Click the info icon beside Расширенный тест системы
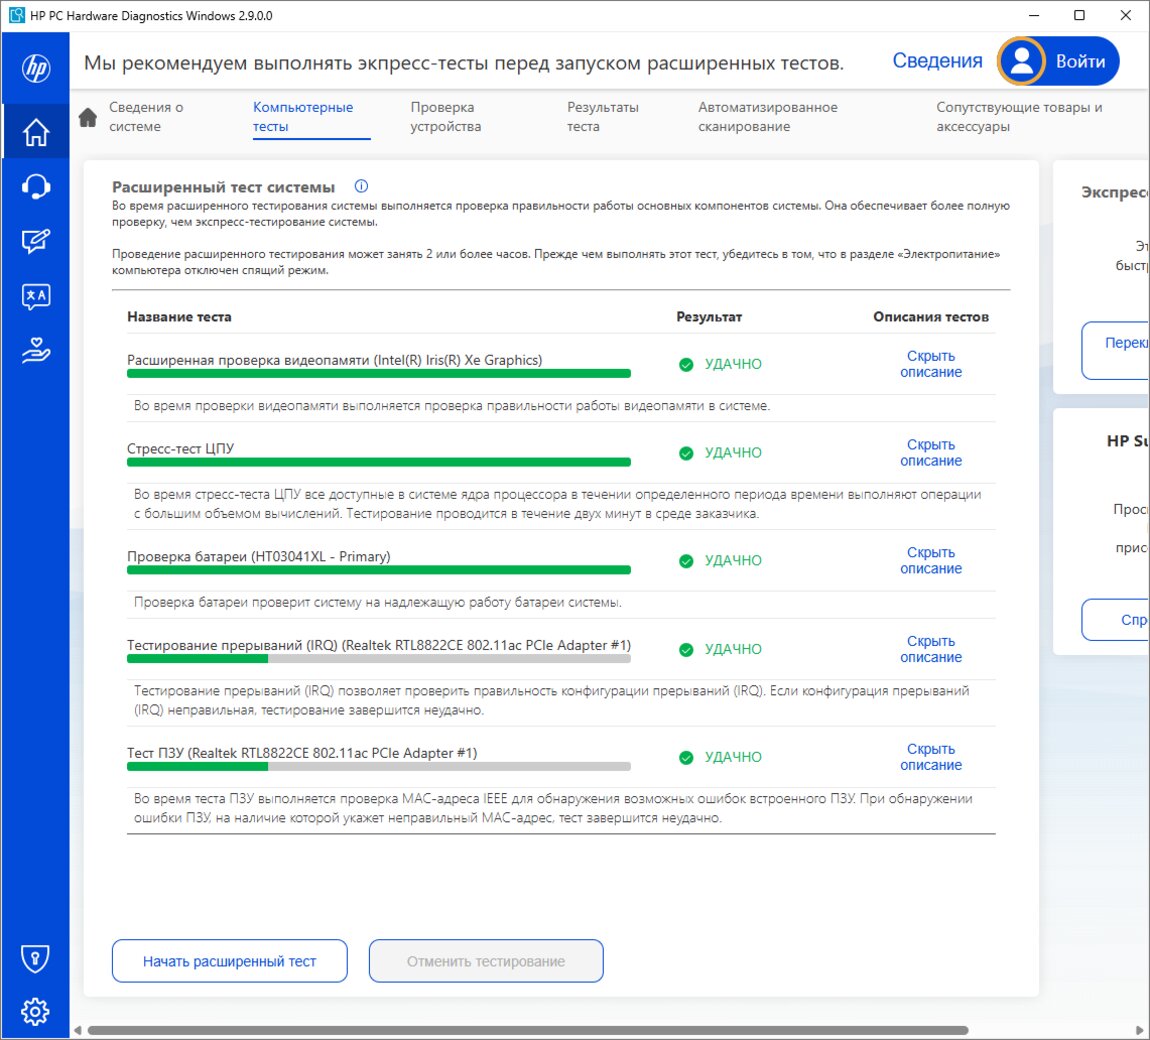This screenshot has height=1040, width=1150. [x=361, y=186]
